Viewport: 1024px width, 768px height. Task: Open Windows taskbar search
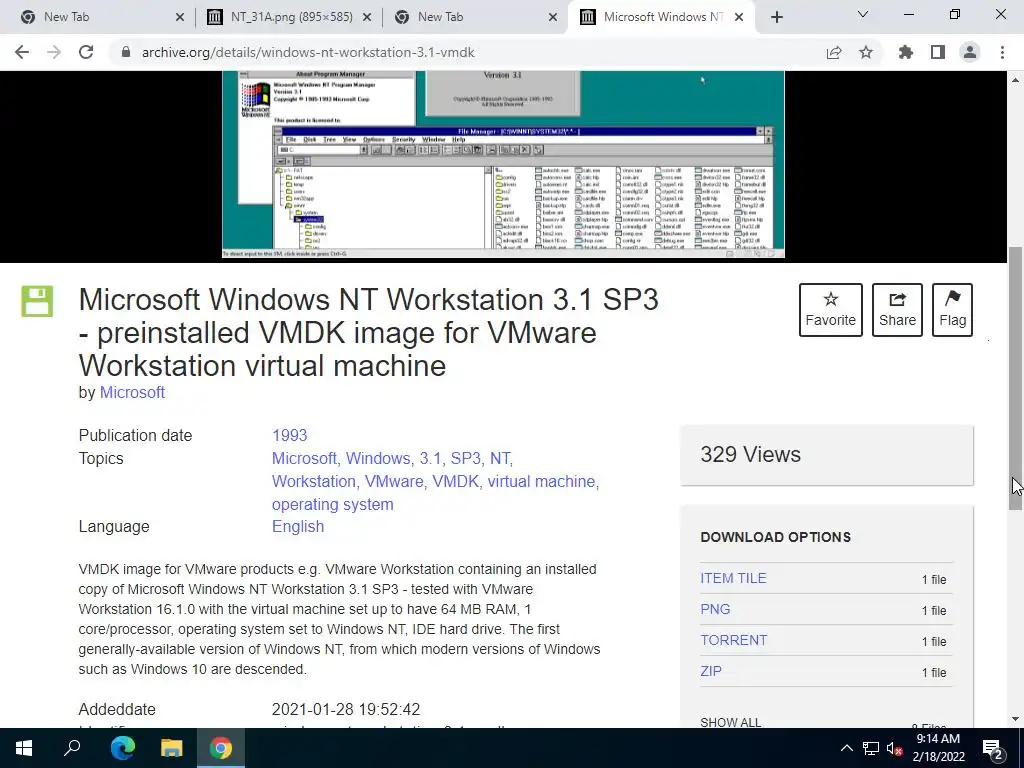pos(72,748)
